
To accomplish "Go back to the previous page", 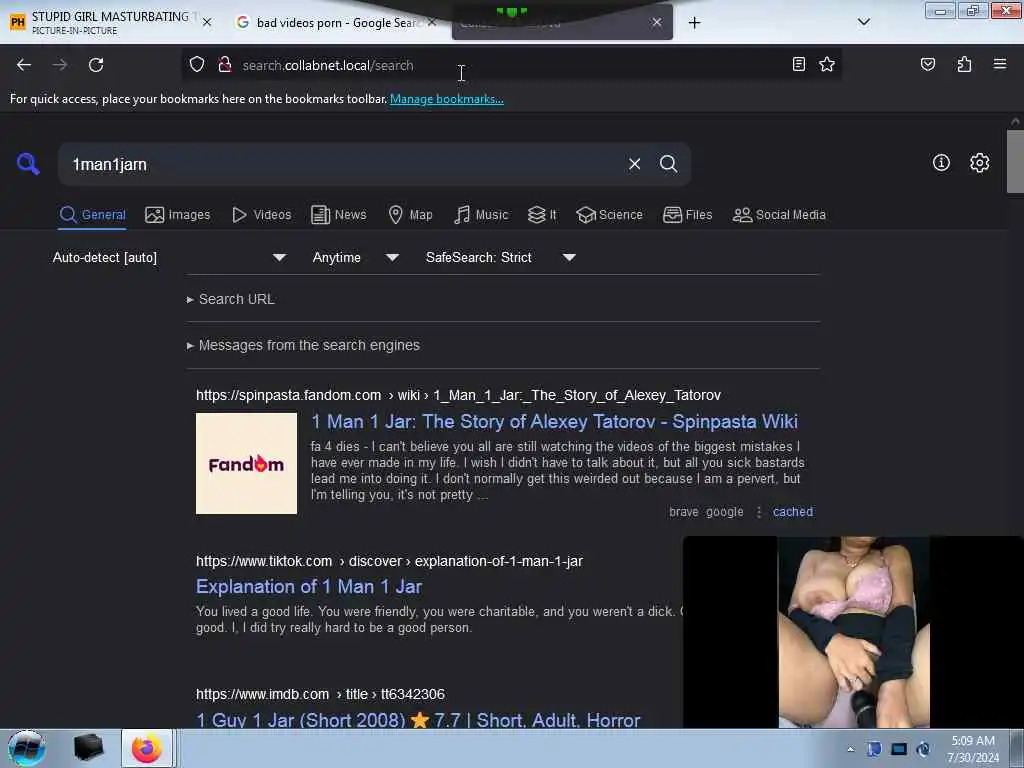I will [x=24, y=65].
